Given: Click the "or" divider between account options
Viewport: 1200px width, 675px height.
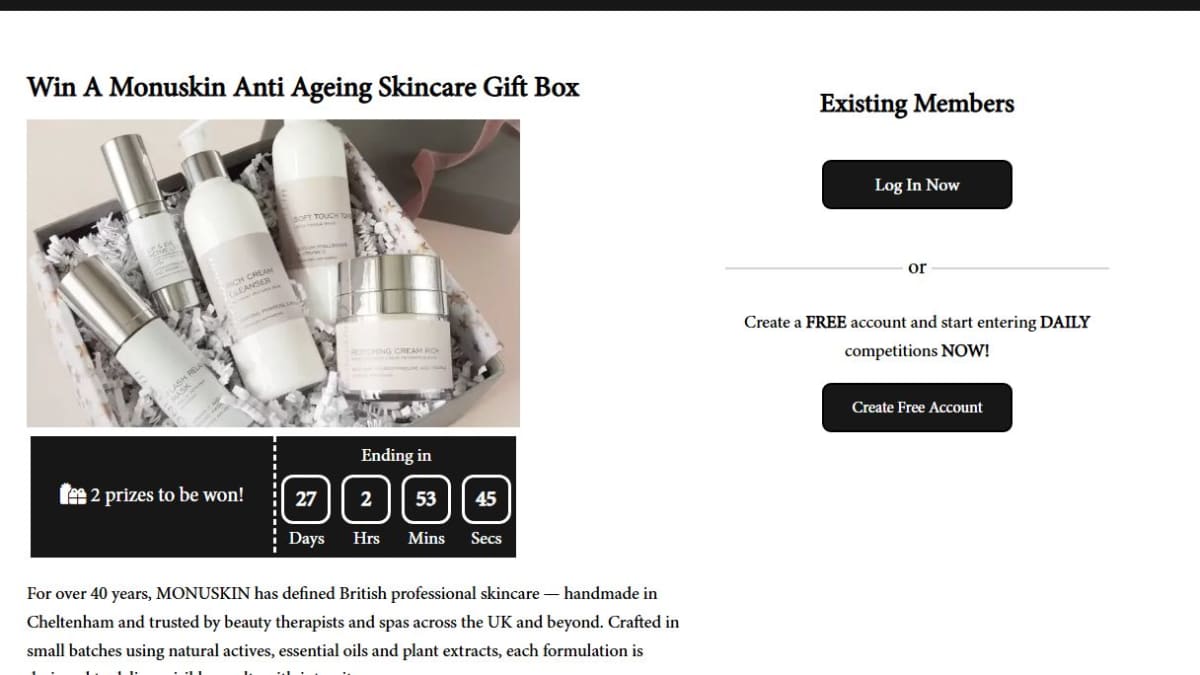Looking at the screenshot, I should pyautogui.click(x=917, y=267).
